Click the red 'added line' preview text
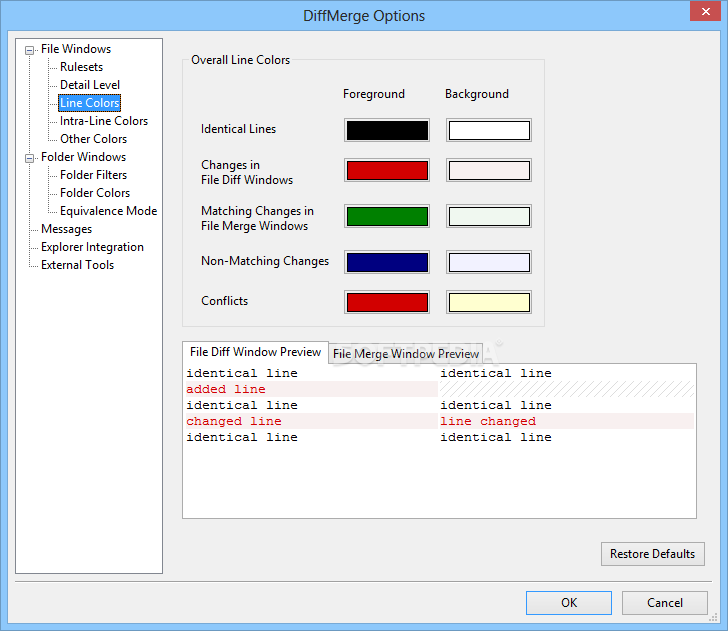Screen dimensions: 728x631 pyautogui.click(x=226, y=389)
